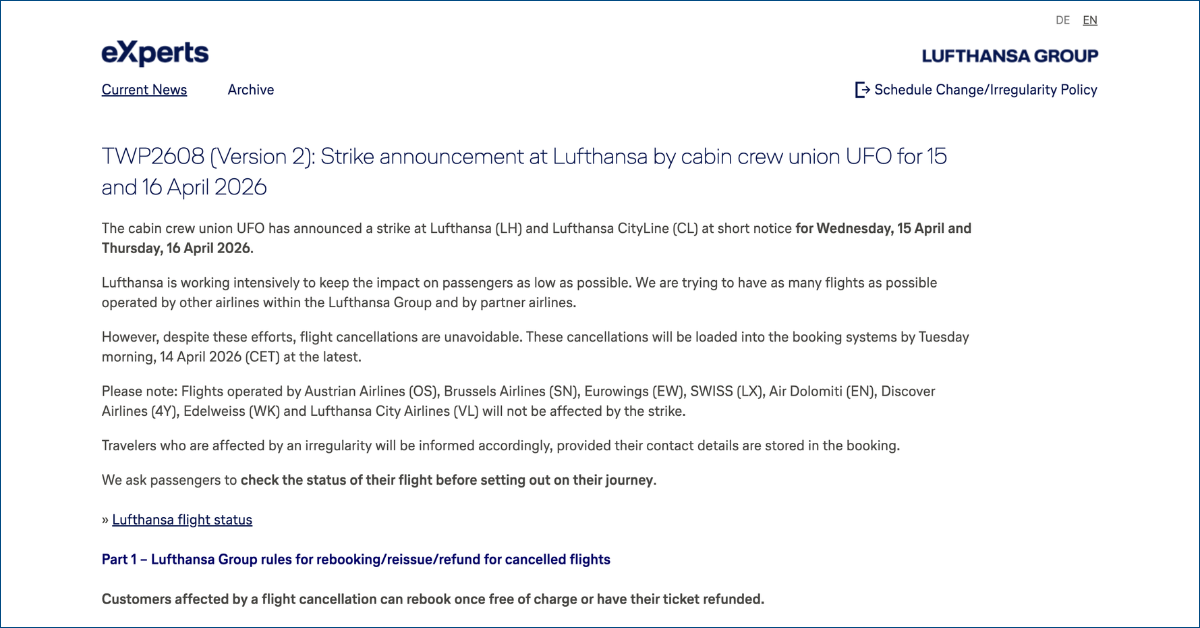
Task: Click the Lufthansa Group logo
Action: (1009, 56)
